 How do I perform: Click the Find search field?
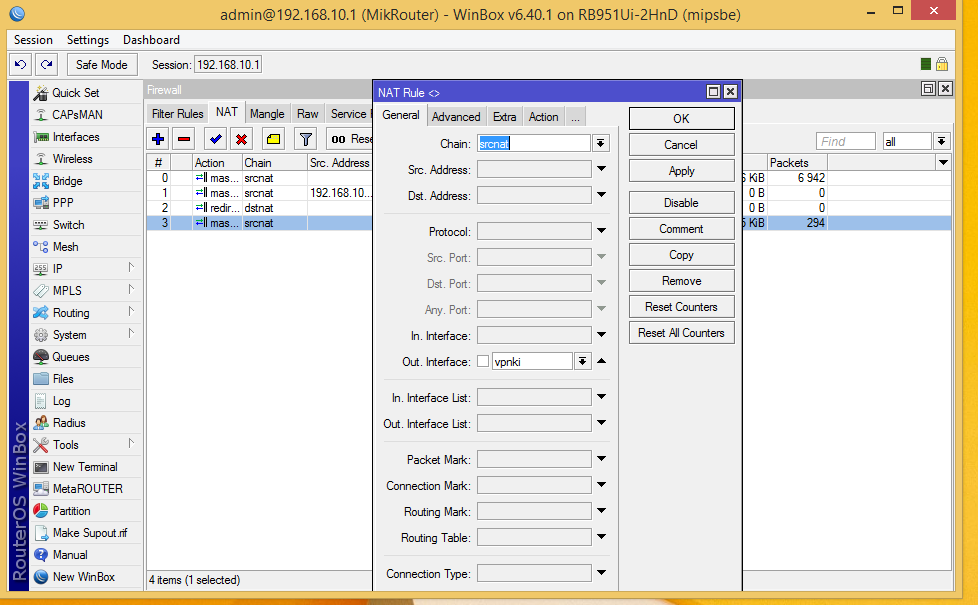(x=845, y=142)
